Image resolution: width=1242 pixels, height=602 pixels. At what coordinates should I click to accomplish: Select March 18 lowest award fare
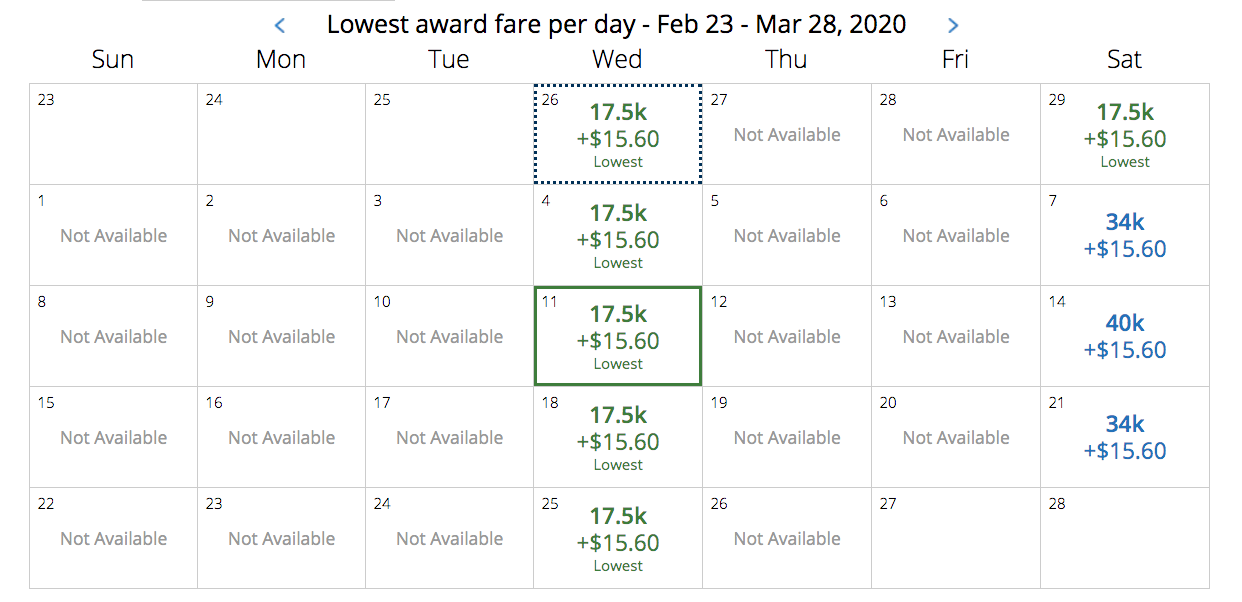(618, 438)
